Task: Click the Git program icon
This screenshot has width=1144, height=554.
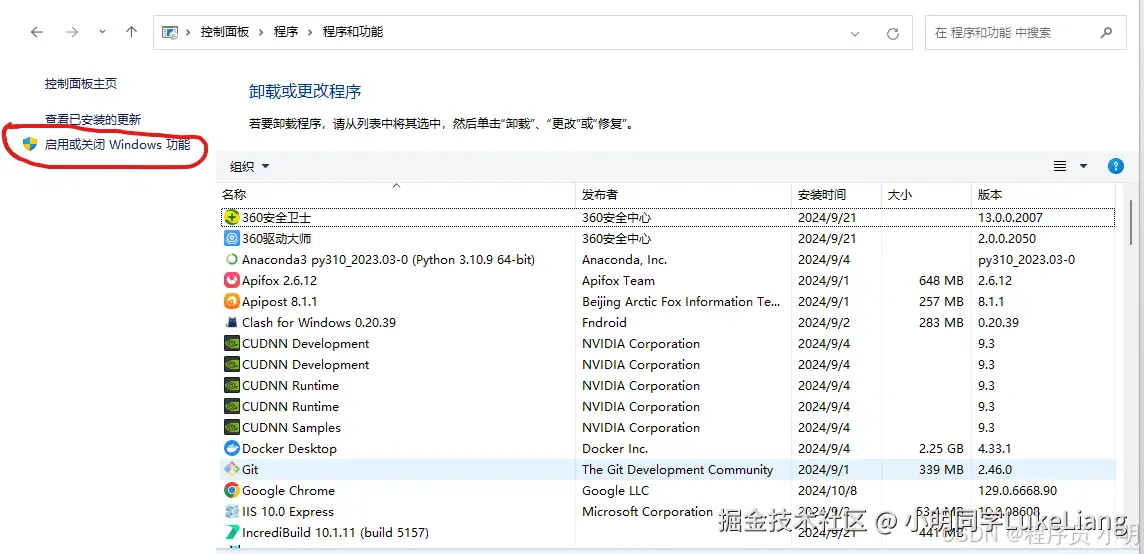Action: [232, 469]
